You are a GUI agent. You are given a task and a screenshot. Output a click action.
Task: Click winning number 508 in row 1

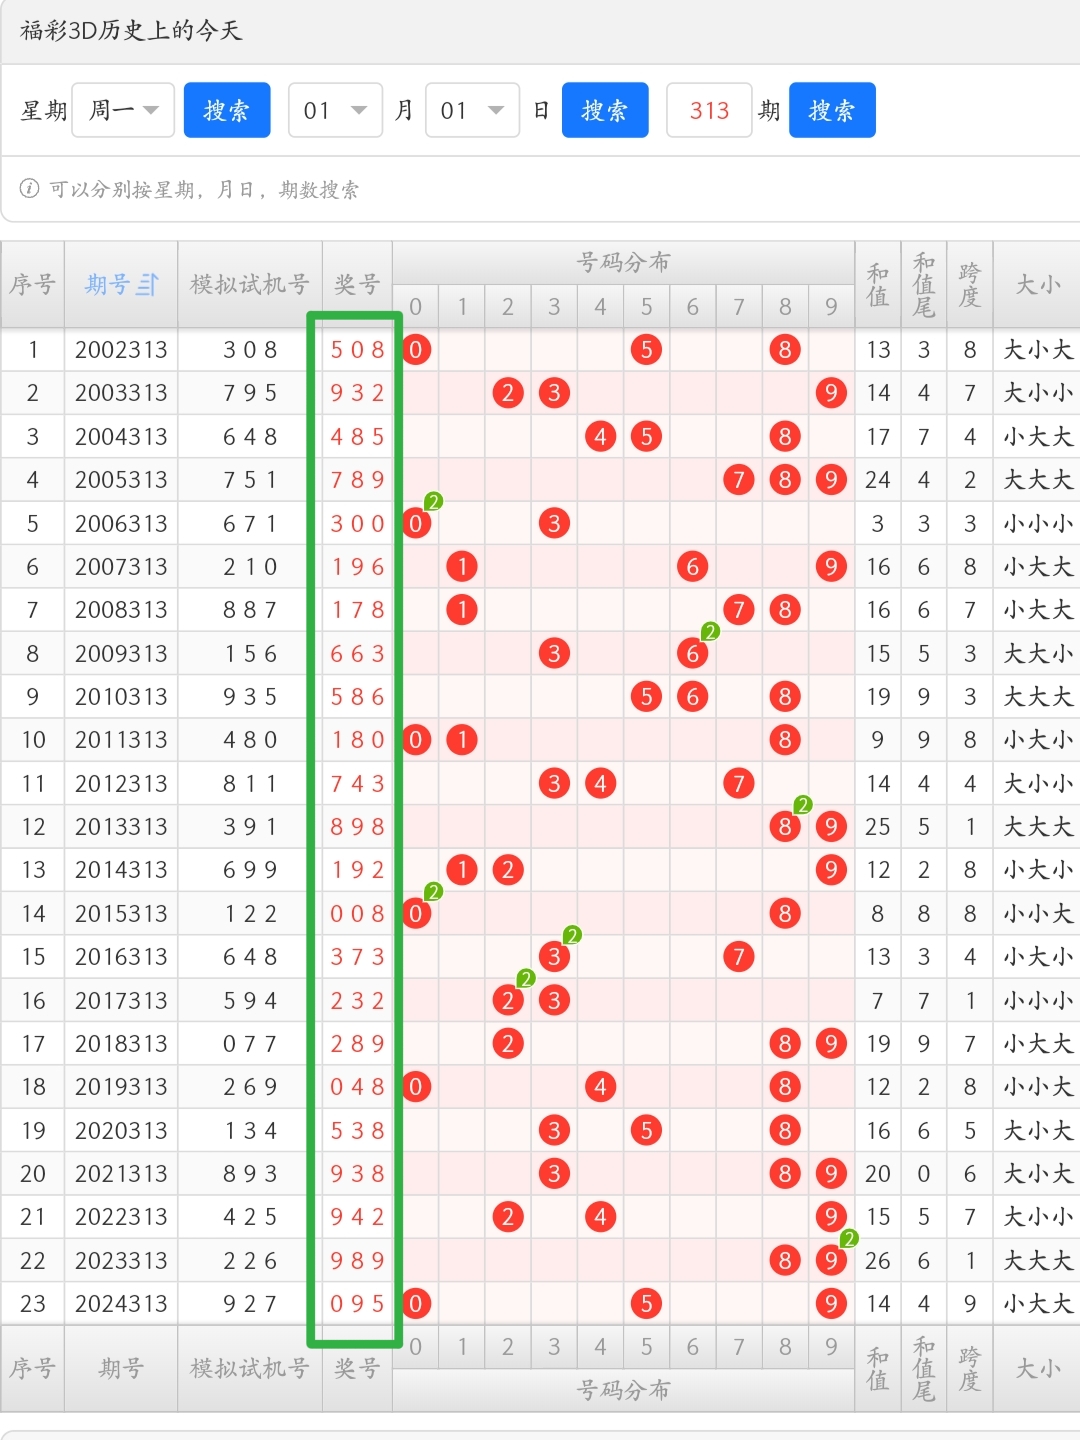[357, 350]
